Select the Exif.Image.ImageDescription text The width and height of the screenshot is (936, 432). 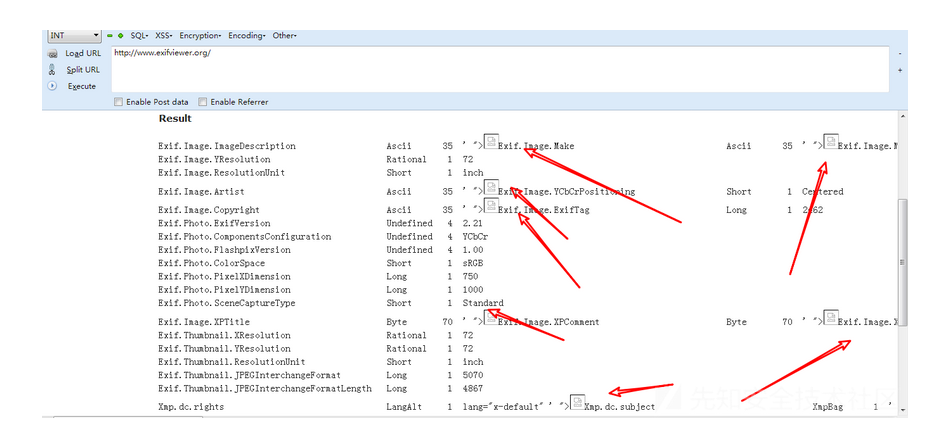pos(227,146)
